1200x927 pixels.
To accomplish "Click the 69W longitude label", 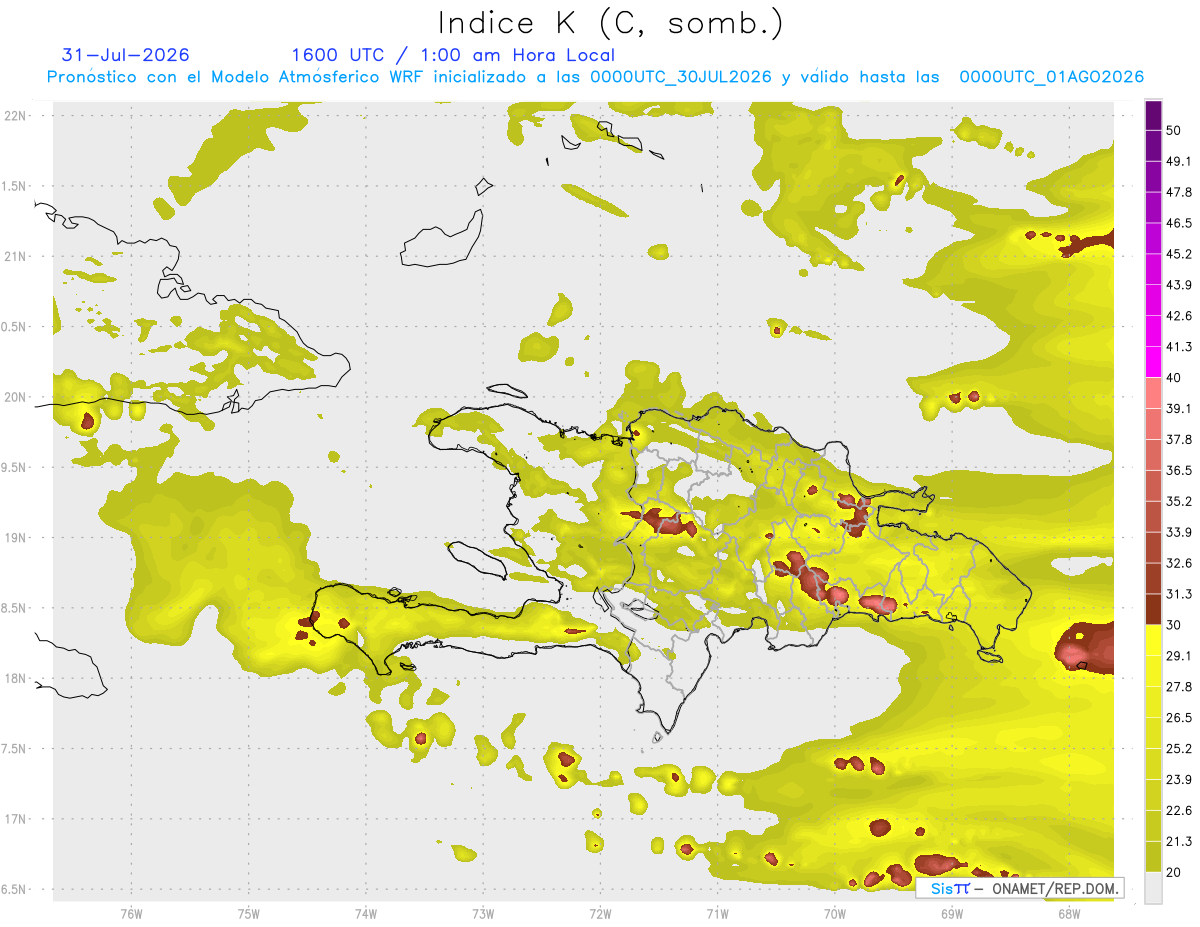I will point(952,914).
